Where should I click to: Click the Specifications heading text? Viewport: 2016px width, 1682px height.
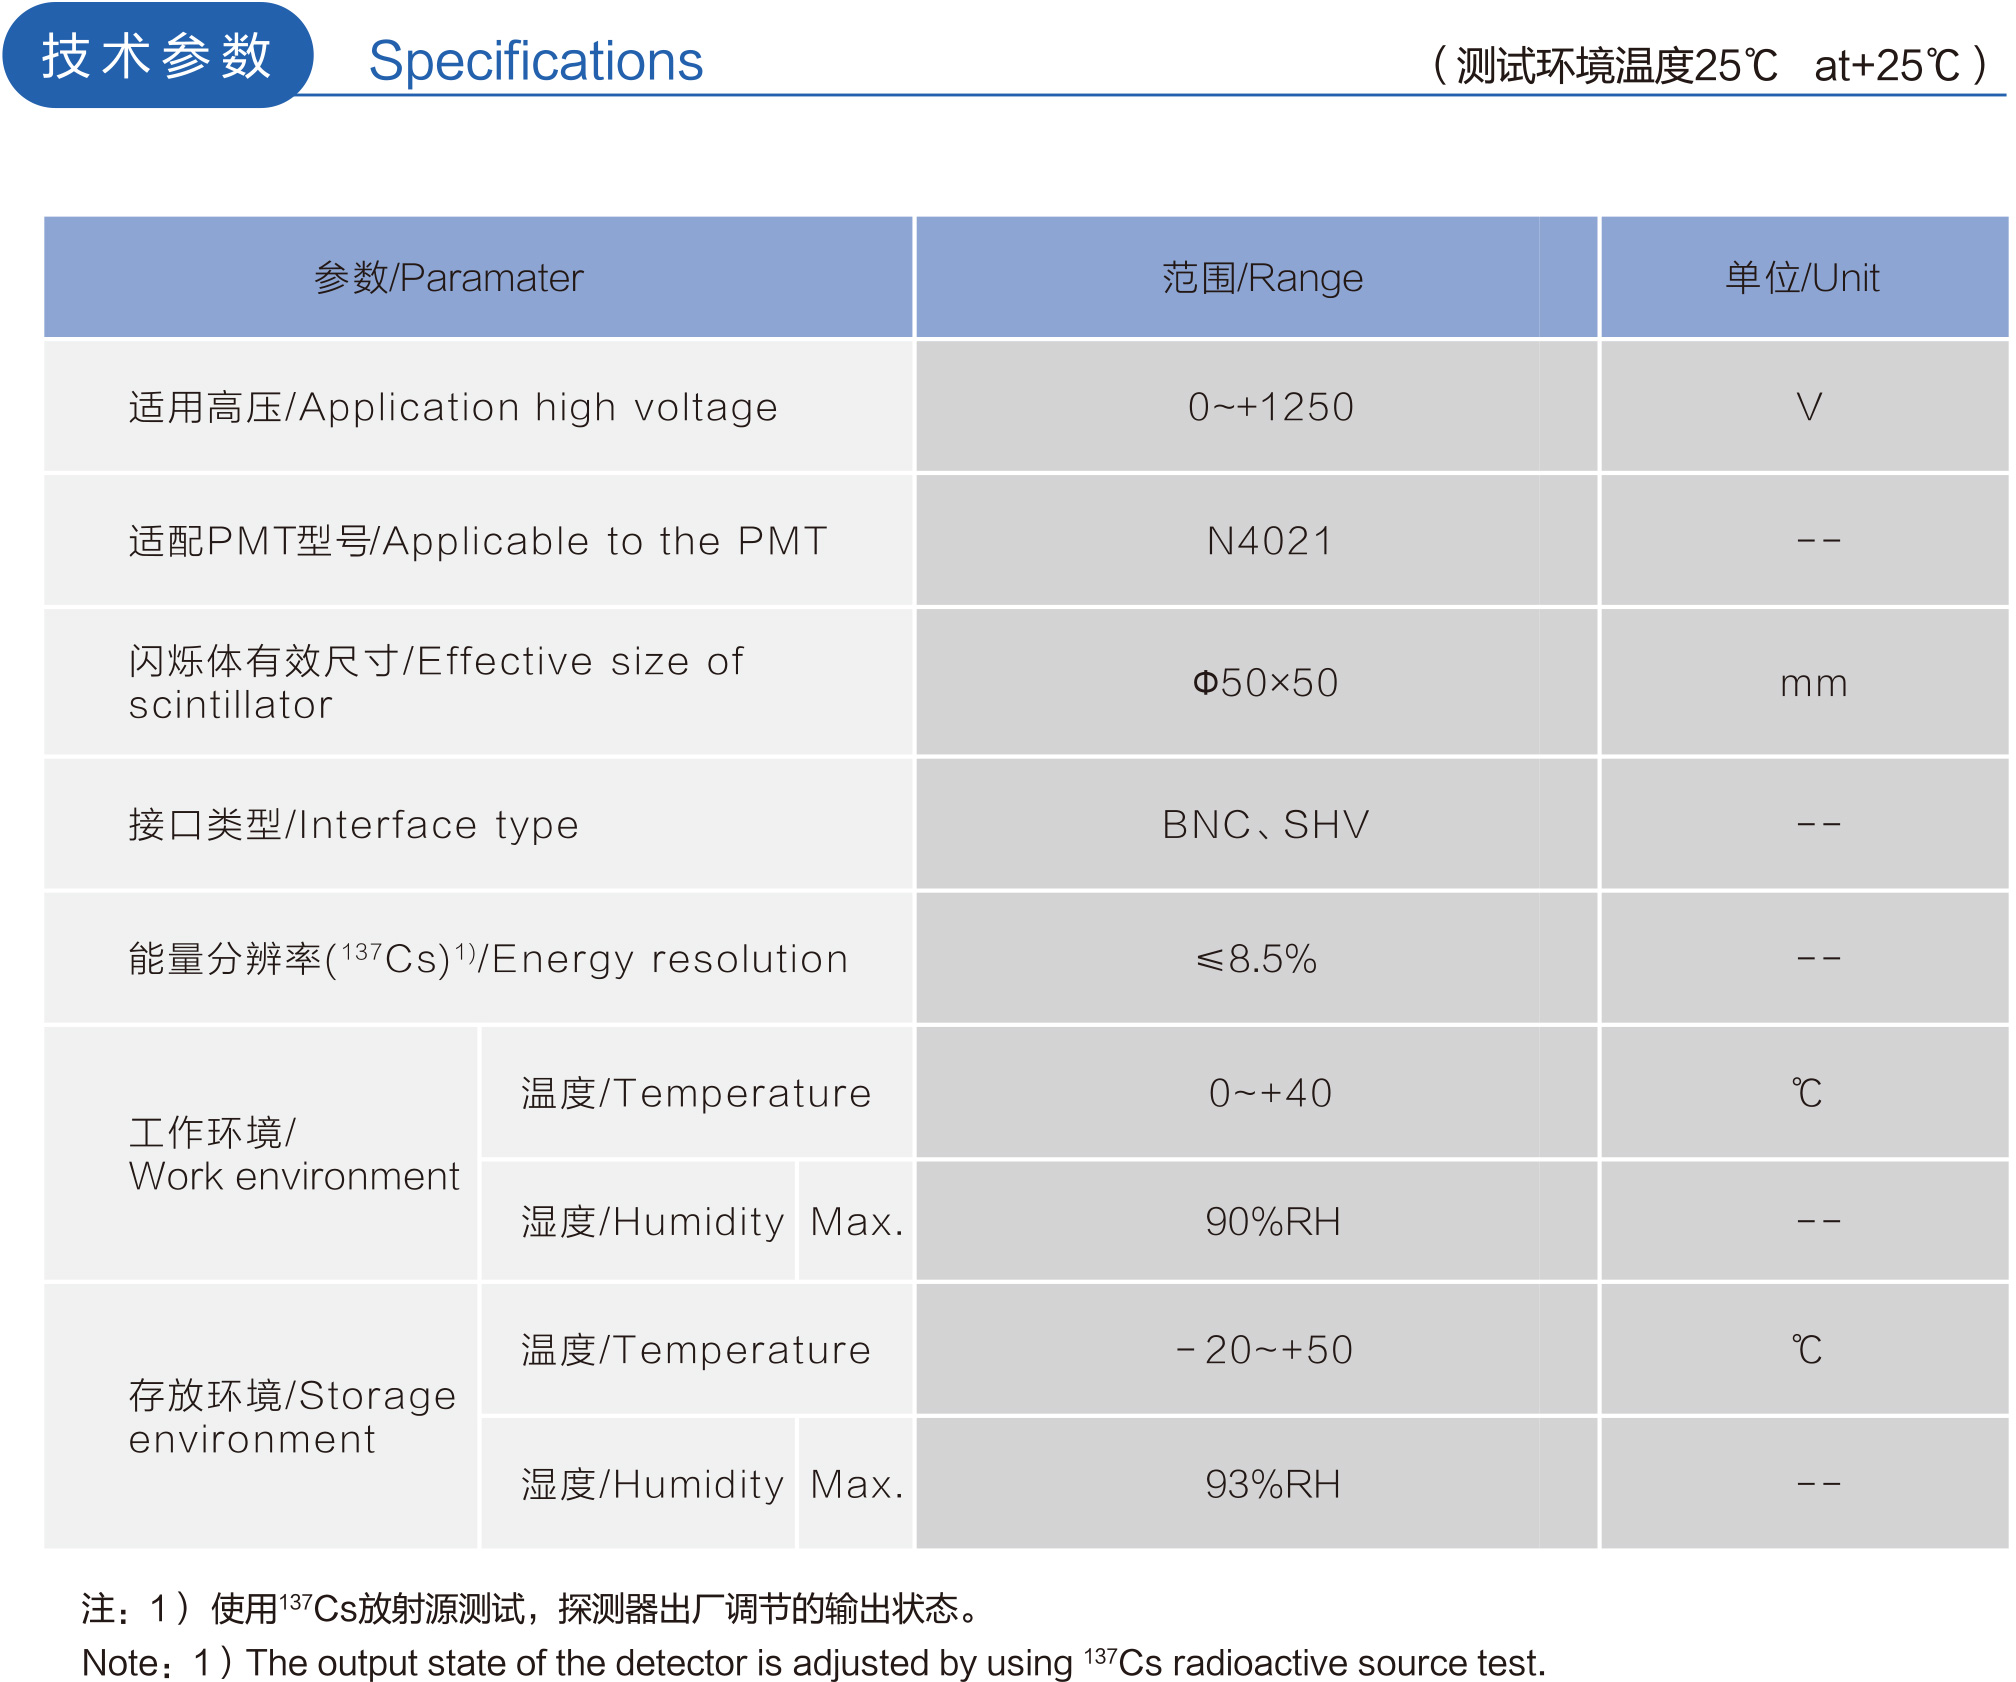pos(535,62)
